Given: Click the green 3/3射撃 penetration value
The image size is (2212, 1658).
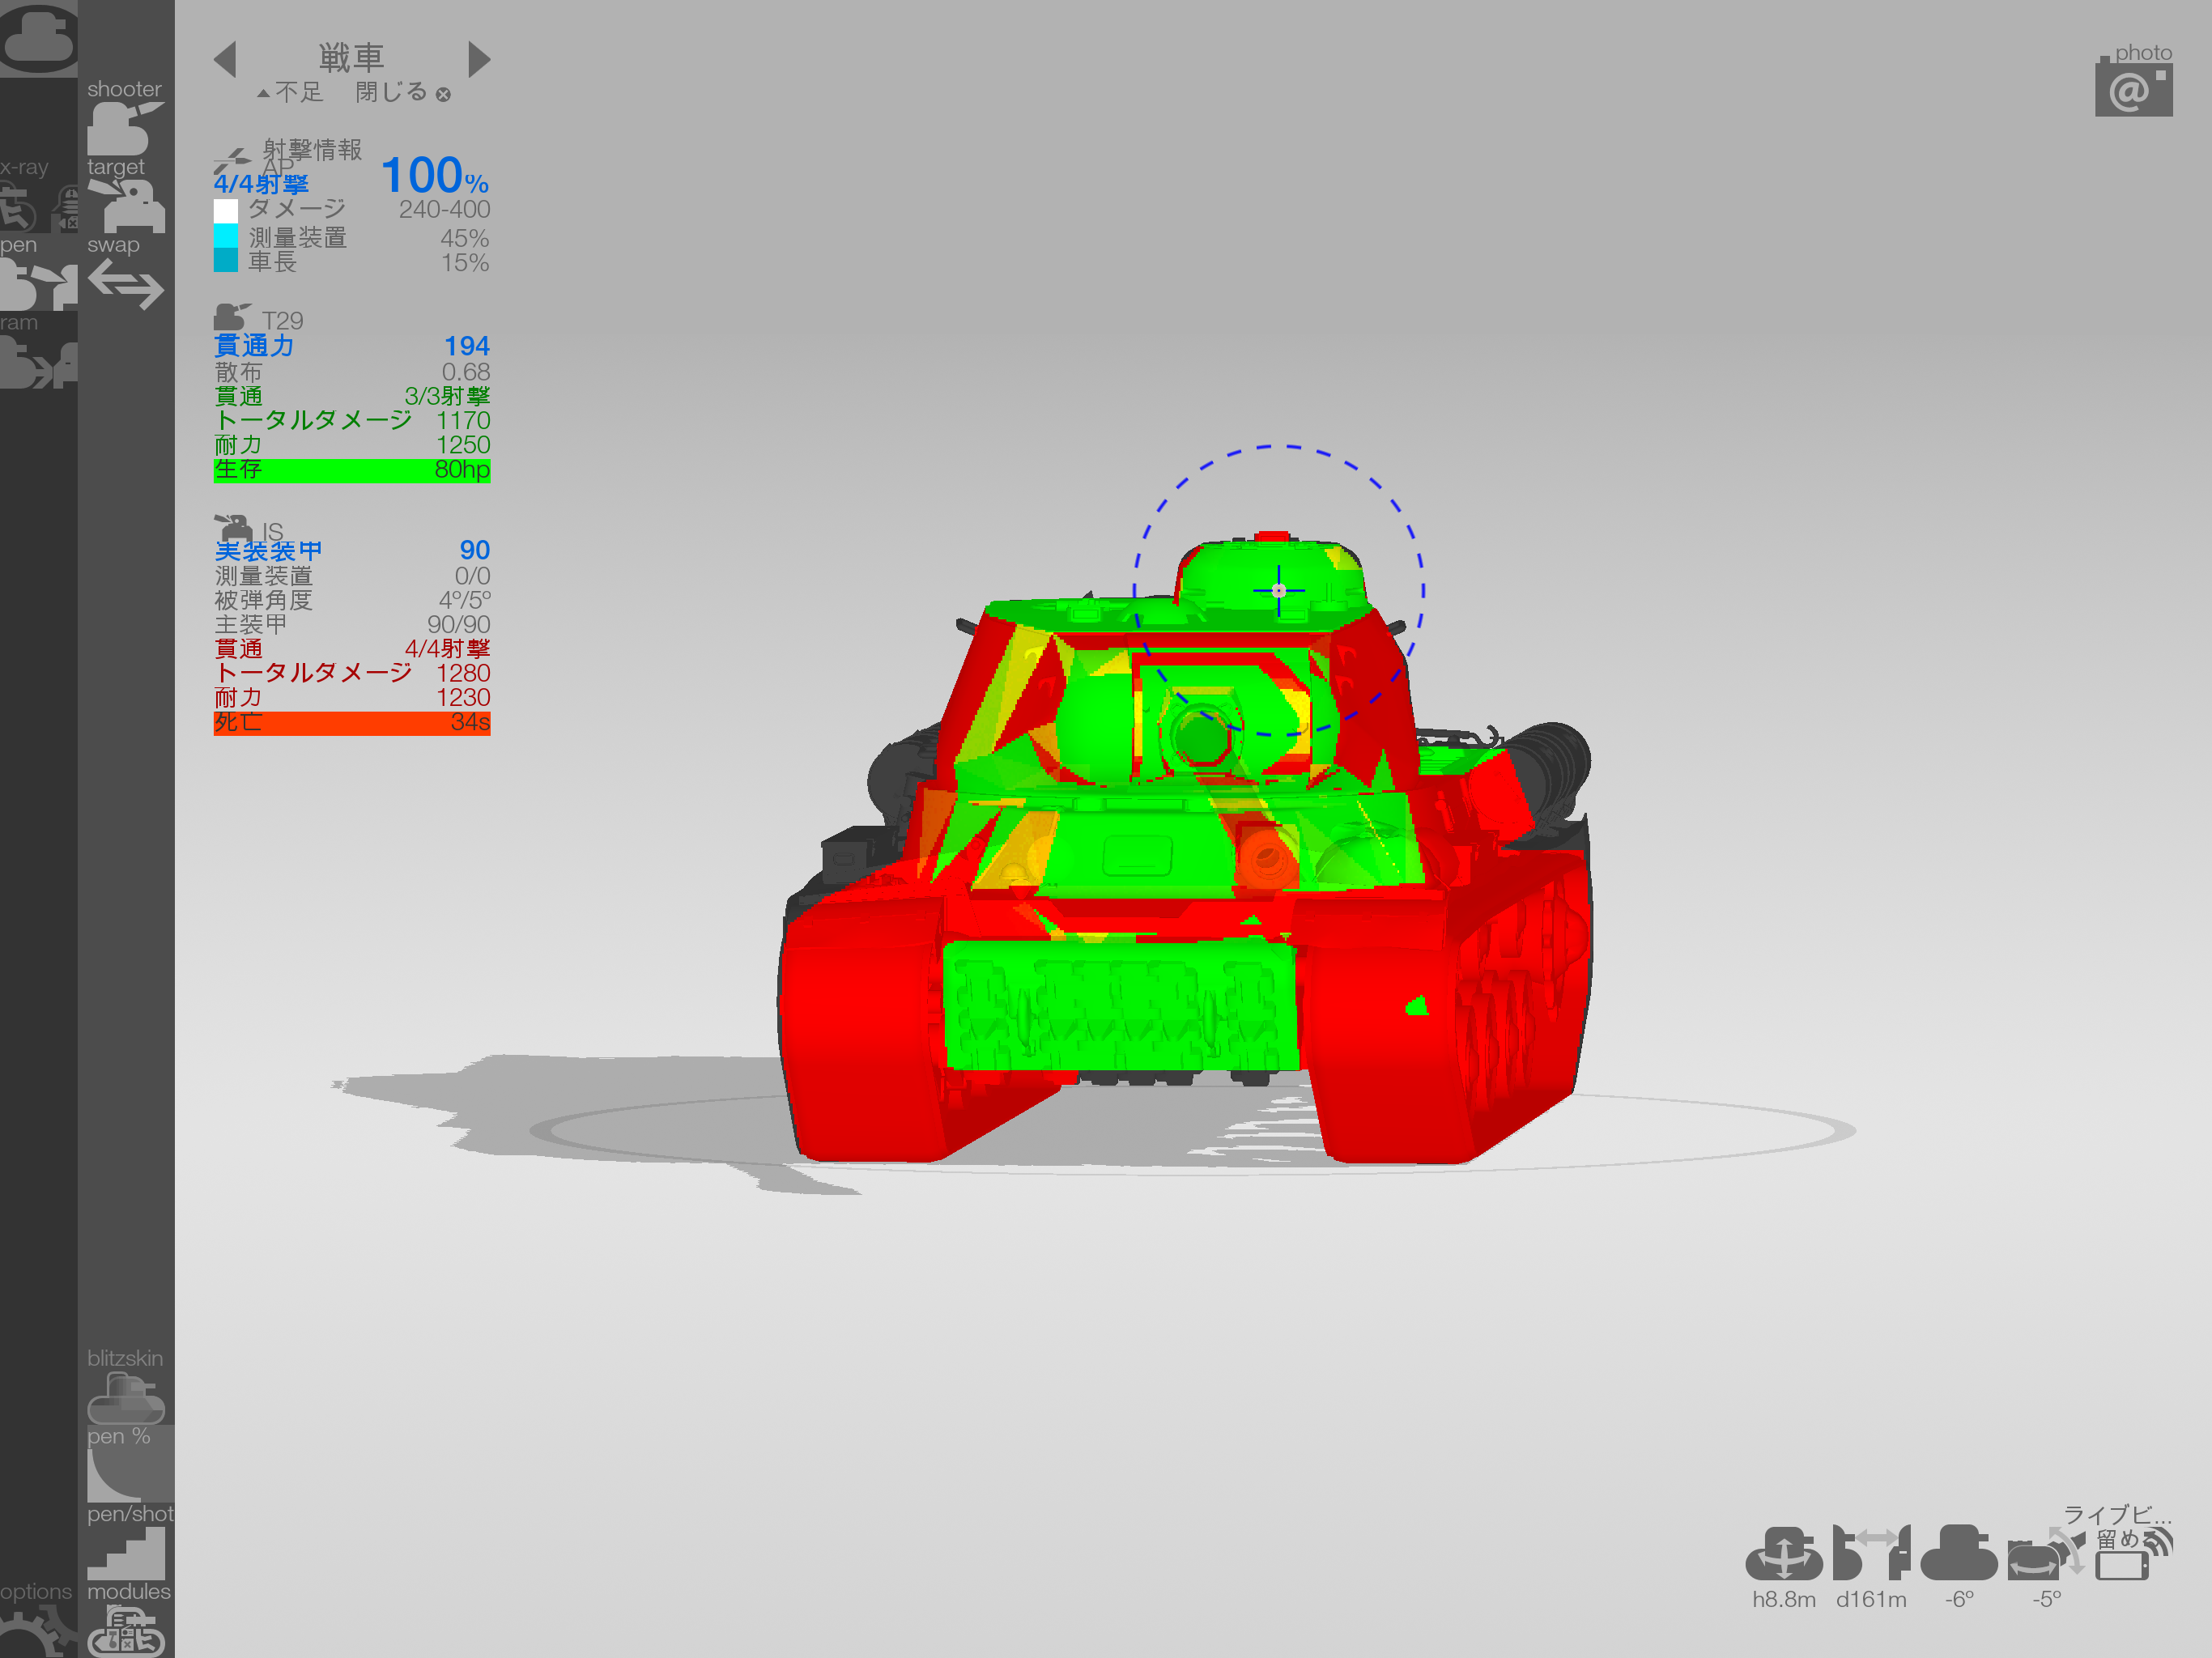Looking at the screenshot, I should [x=447, y=396].
